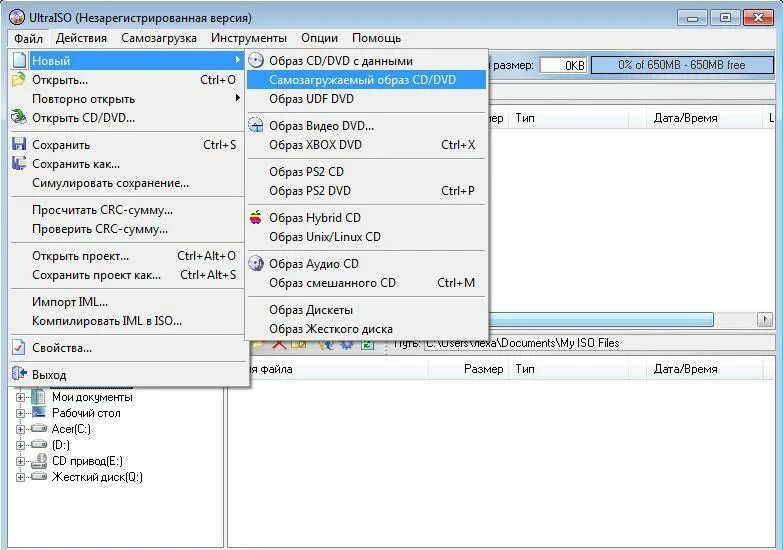Click the Мои документы folder icon
The image size is (783, 550).
coord(38,397)
